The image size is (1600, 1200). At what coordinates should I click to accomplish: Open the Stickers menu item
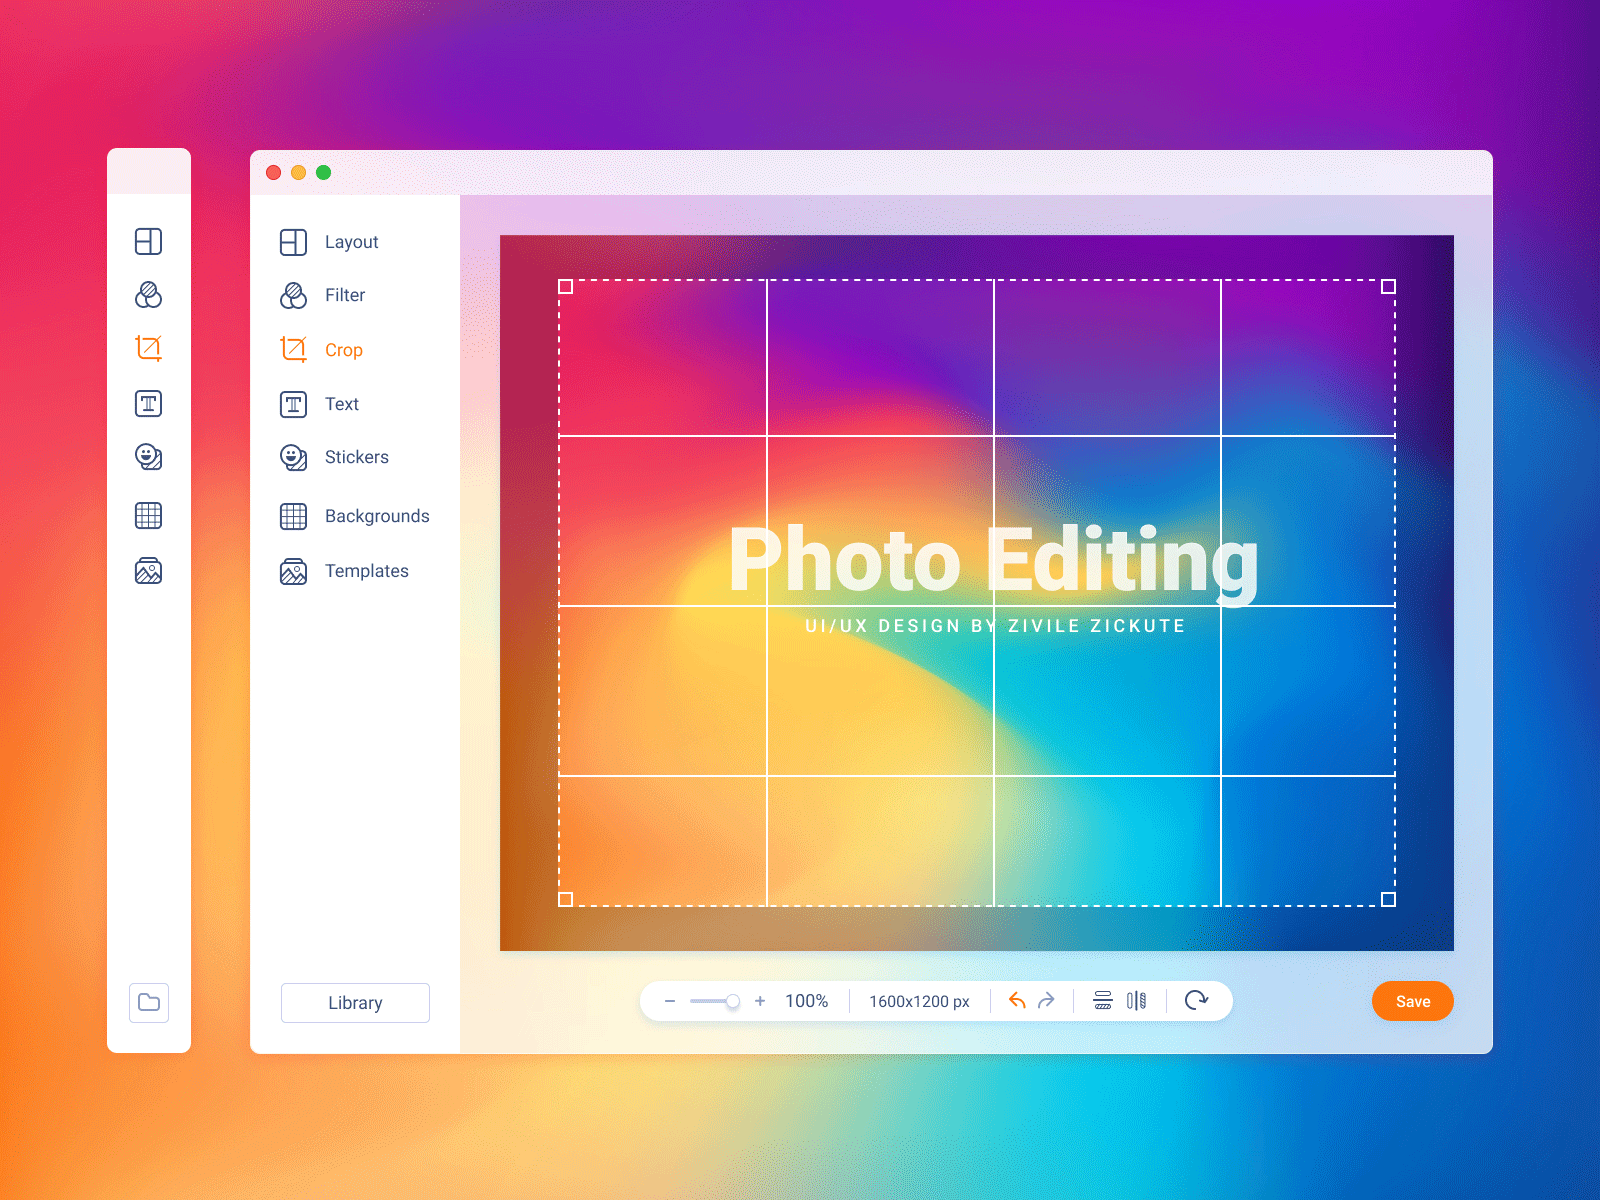point(334,457)
